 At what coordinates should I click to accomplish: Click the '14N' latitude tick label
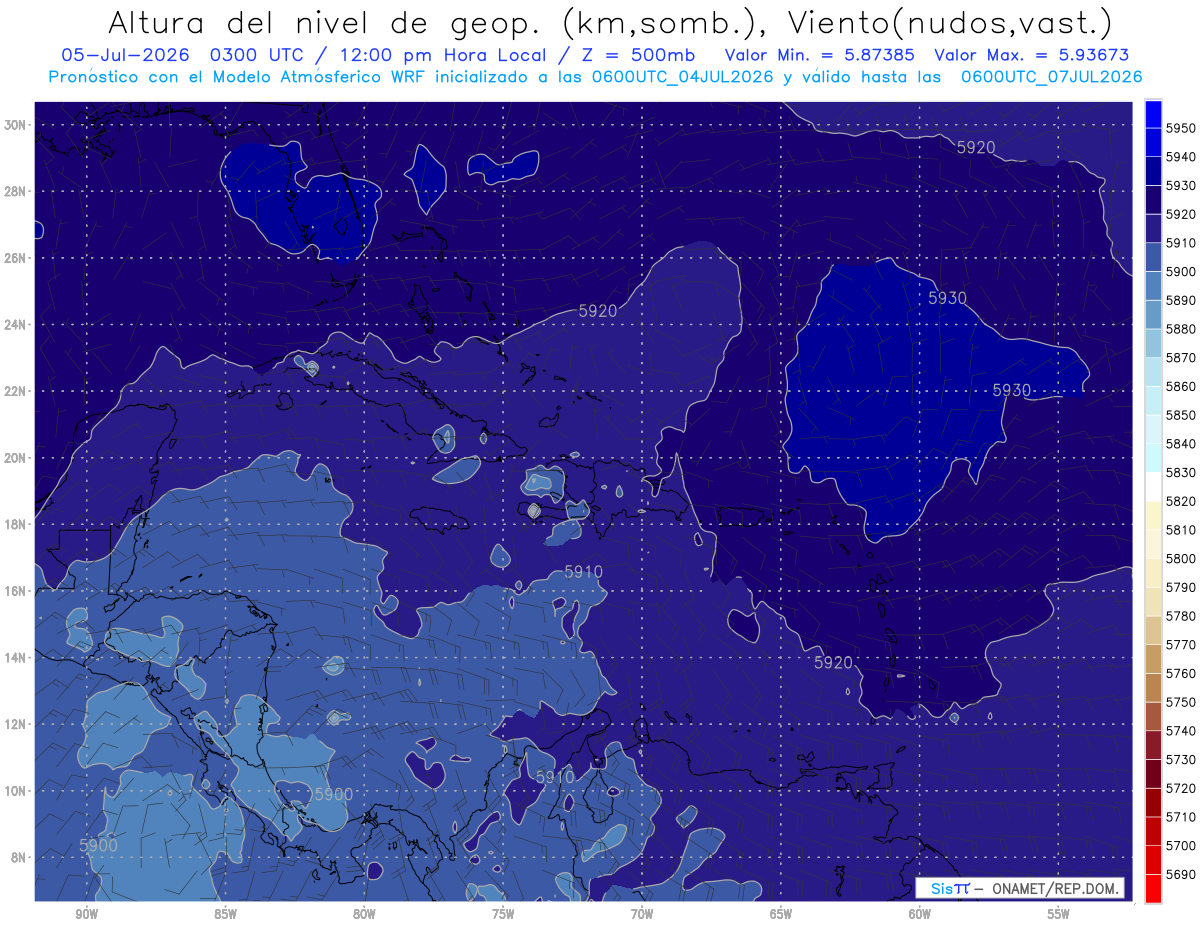click(x=15, y=657)
